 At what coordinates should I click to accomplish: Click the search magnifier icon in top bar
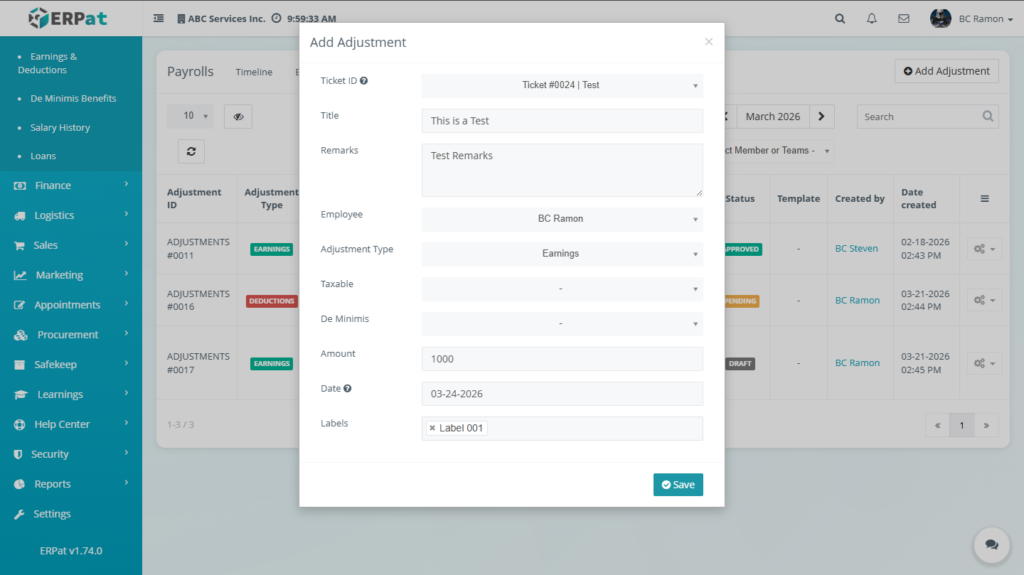[840, 18]
